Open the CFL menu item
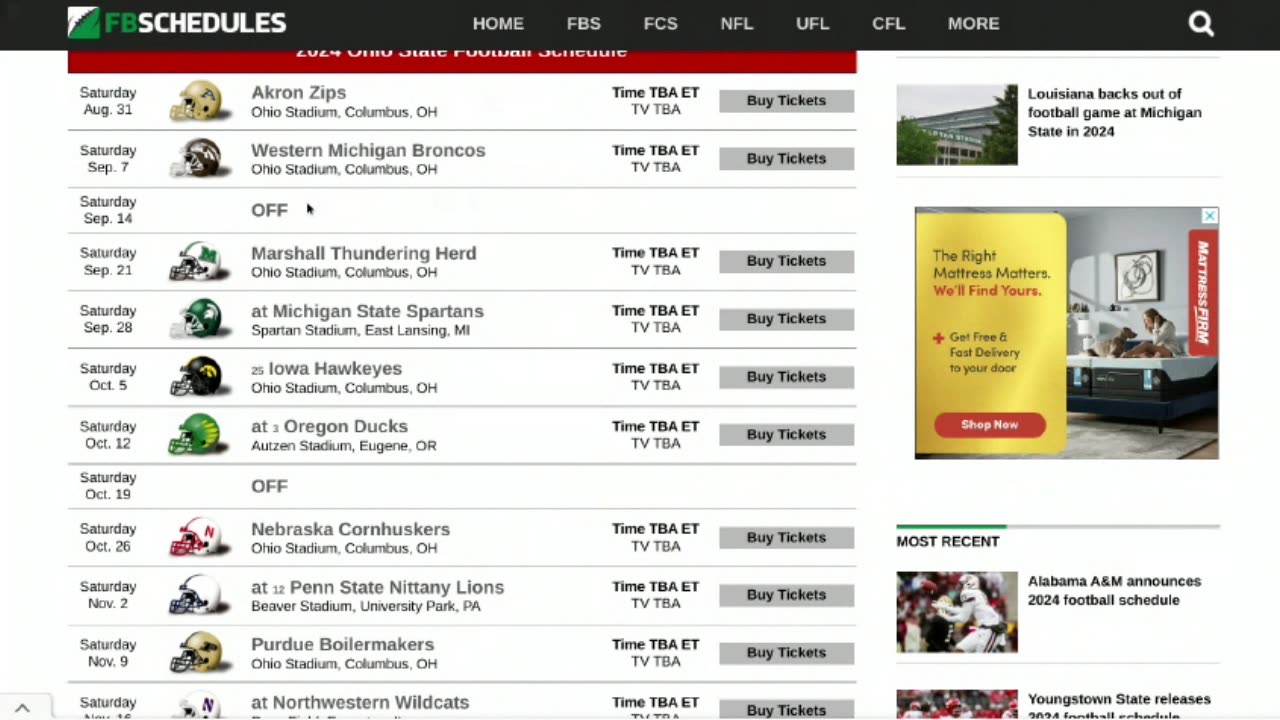This screenshot has height=720, width=1280. (888, 24)
